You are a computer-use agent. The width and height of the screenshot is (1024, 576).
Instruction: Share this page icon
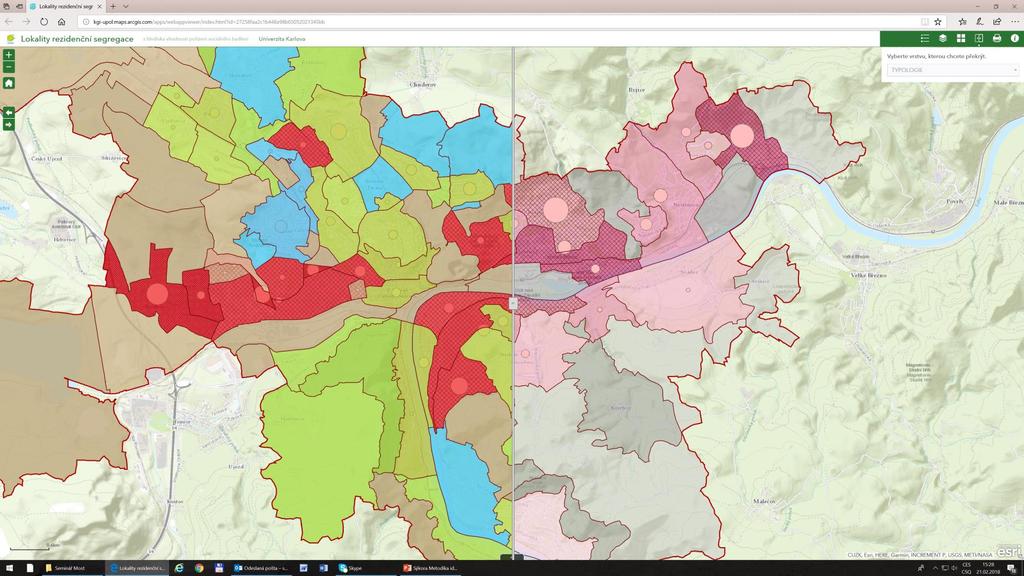coord(997,22)
